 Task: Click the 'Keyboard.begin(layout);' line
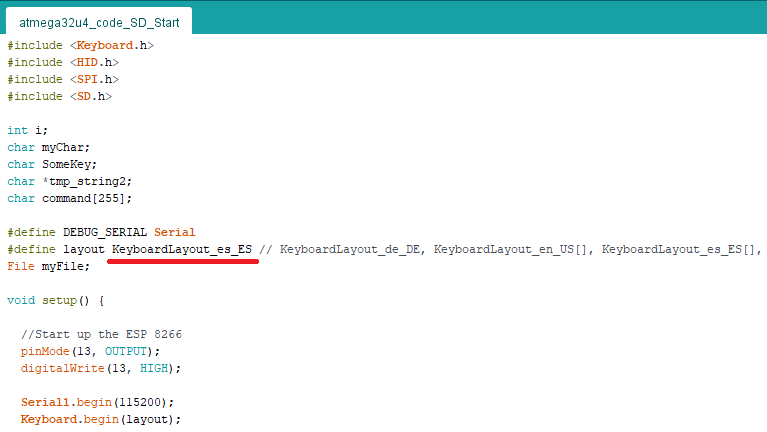click(x=101, y=419)
